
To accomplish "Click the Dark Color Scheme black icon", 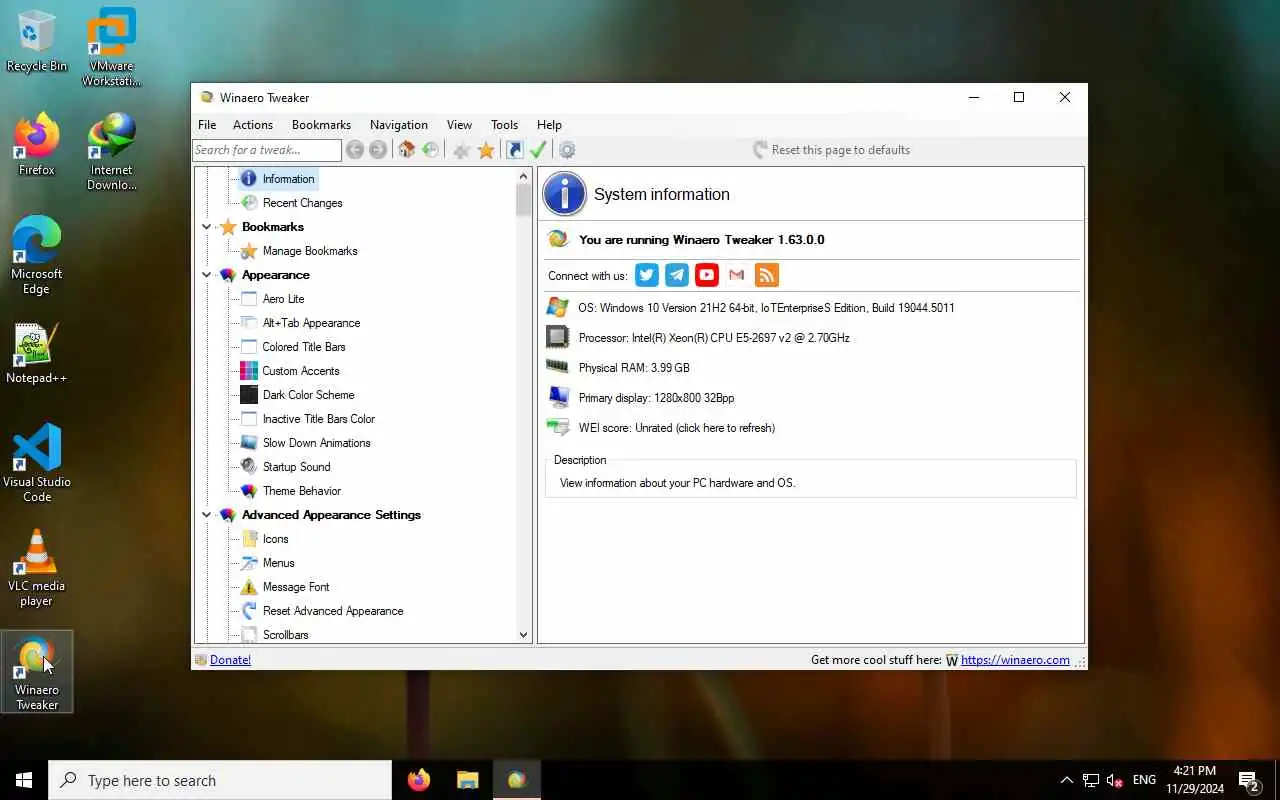I will point(249,395).
